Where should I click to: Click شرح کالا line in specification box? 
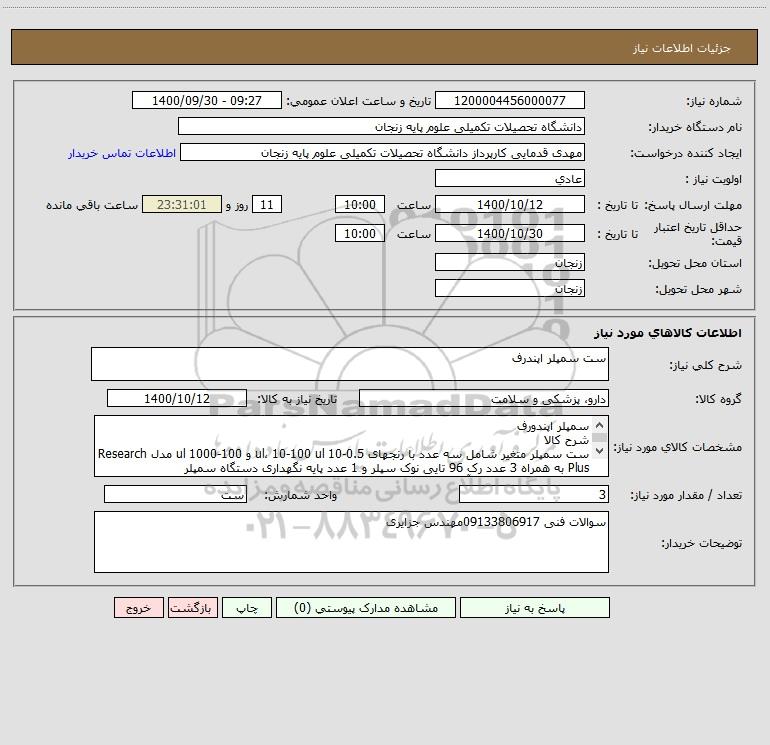pyautogui.click(x=566, y=440)
